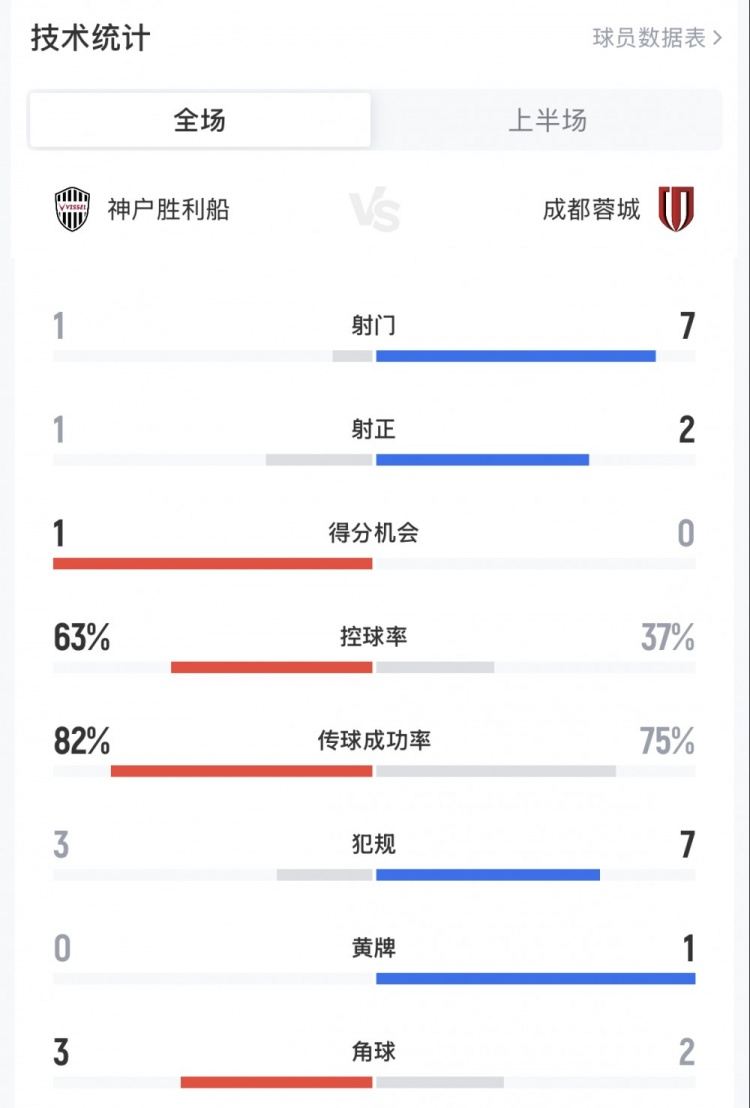This screenshot has height=1108, width=750.
Task: Tap the 射门 (shots) stat label
Action: [x=375, y=325]
